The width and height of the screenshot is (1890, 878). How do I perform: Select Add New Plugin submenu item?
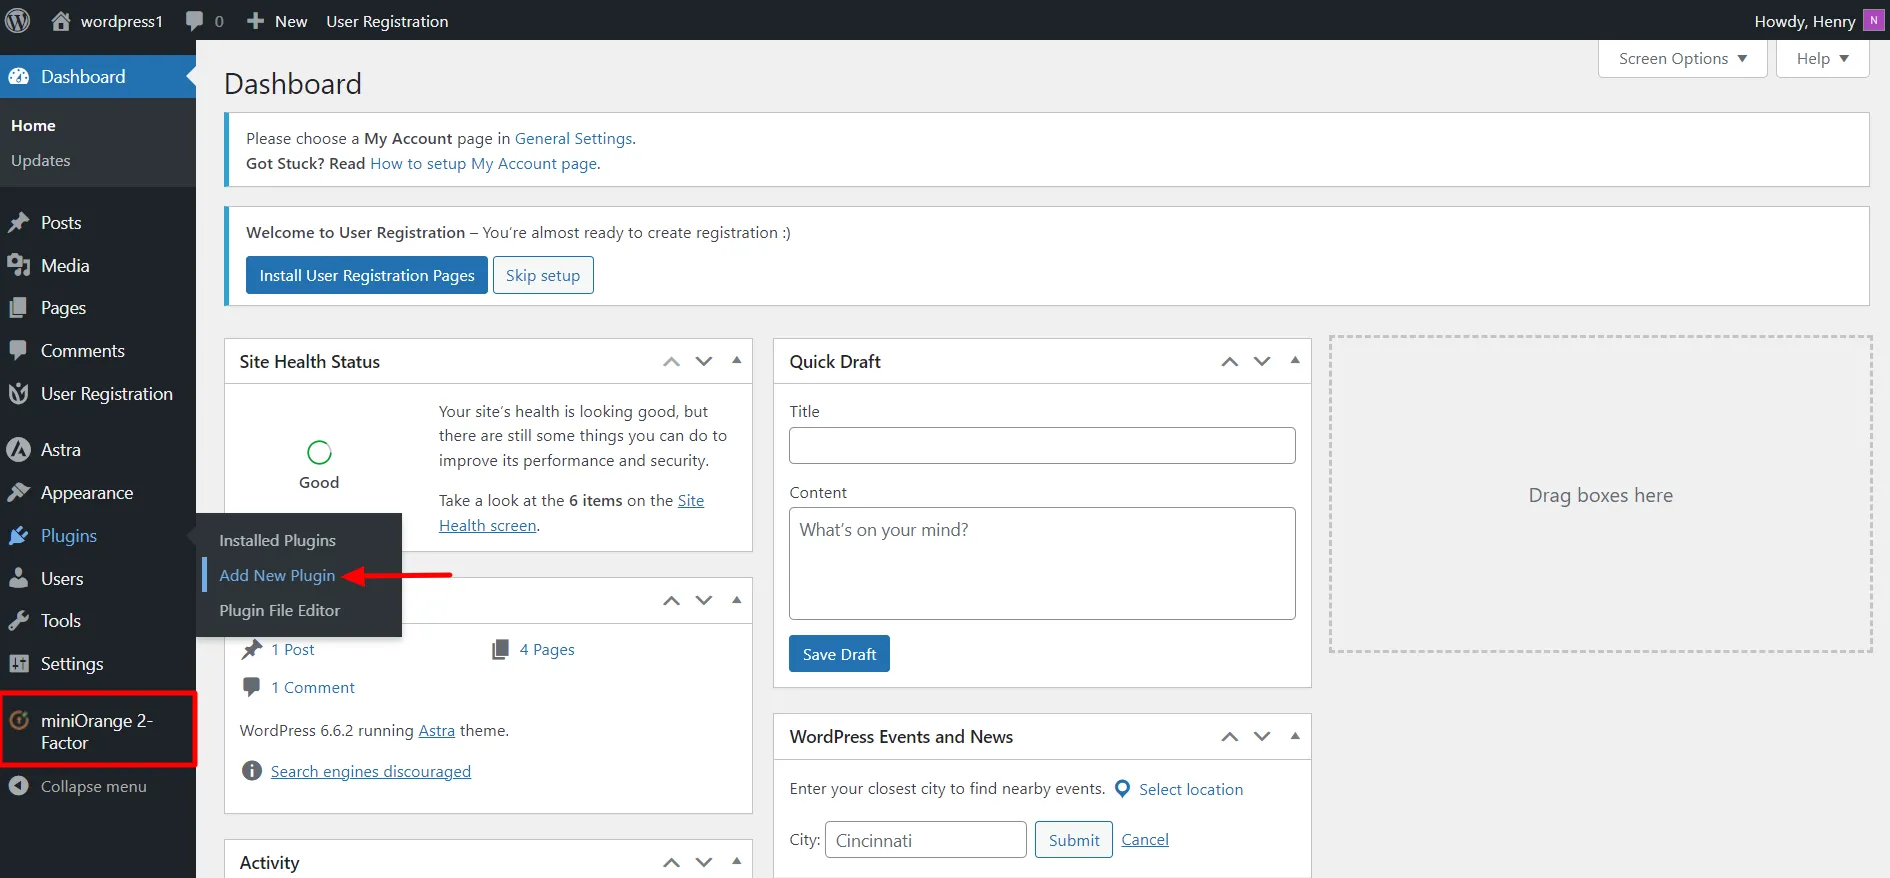pos(277,576)
